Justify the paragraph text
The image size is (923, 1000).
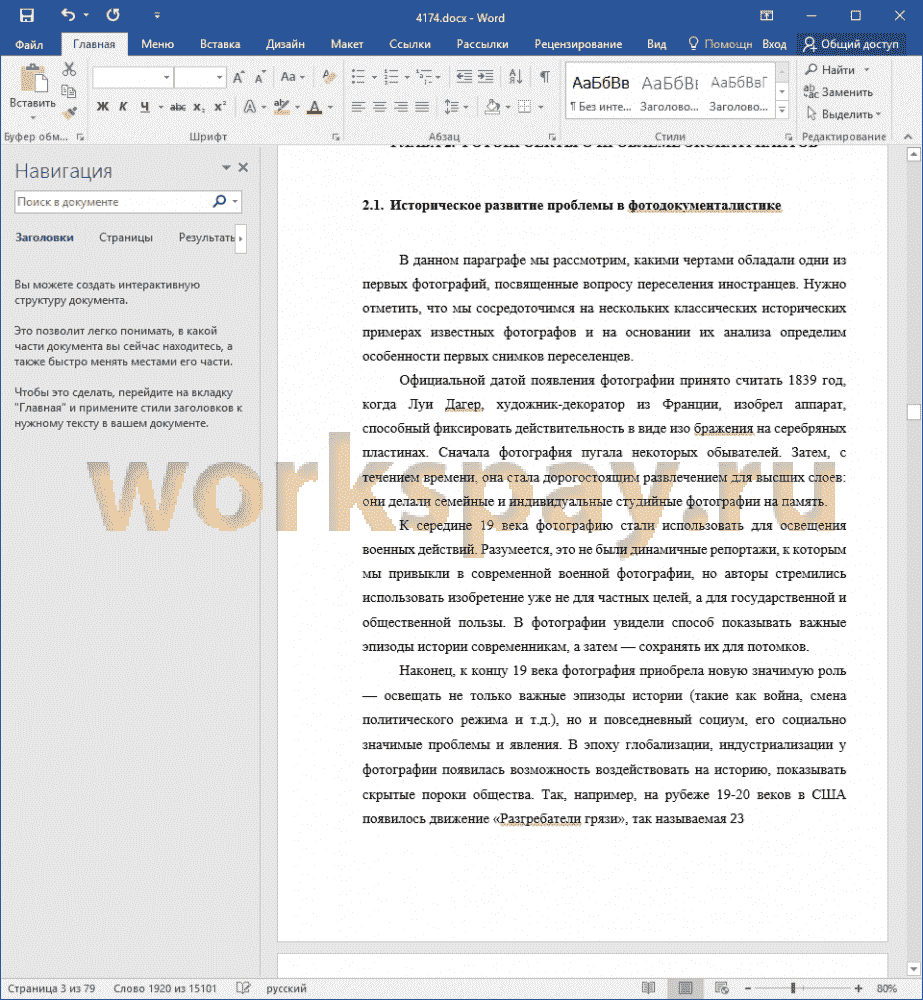(422, 107)
